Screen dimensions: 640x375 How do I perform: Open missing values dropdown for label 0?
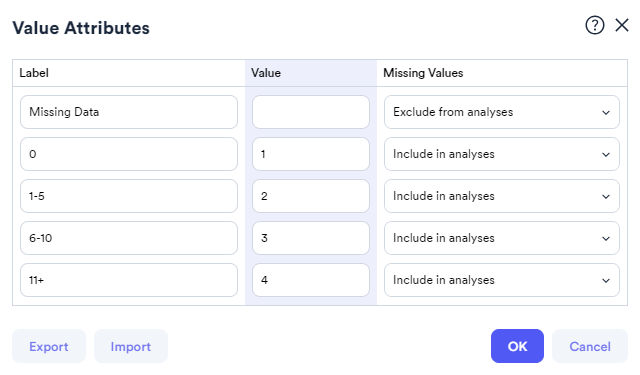point(502,154)
